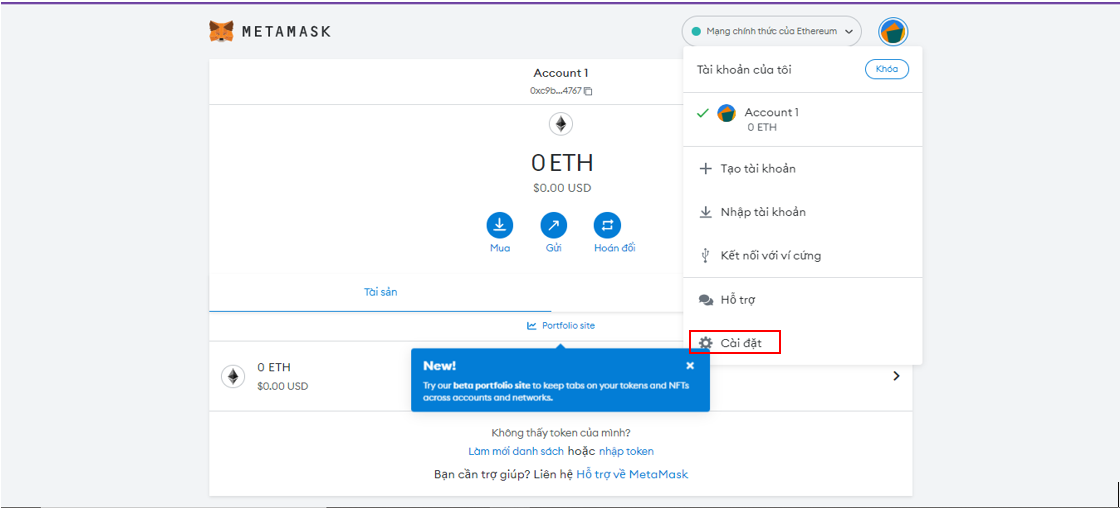Open Hỗ trợ về MetaMask link
Viewport: 1120px width, 508px height.
[x=632, y=474]
